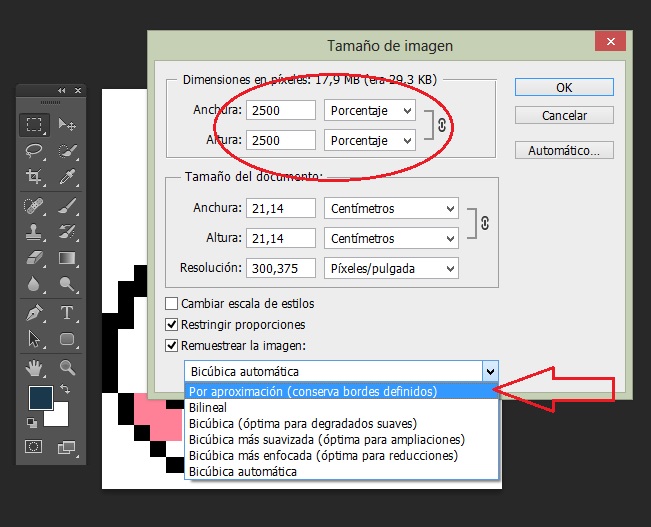Choose Bilineal resampling option
The width and height of the screenshot is (651, 527).
(x=341, y=407)
